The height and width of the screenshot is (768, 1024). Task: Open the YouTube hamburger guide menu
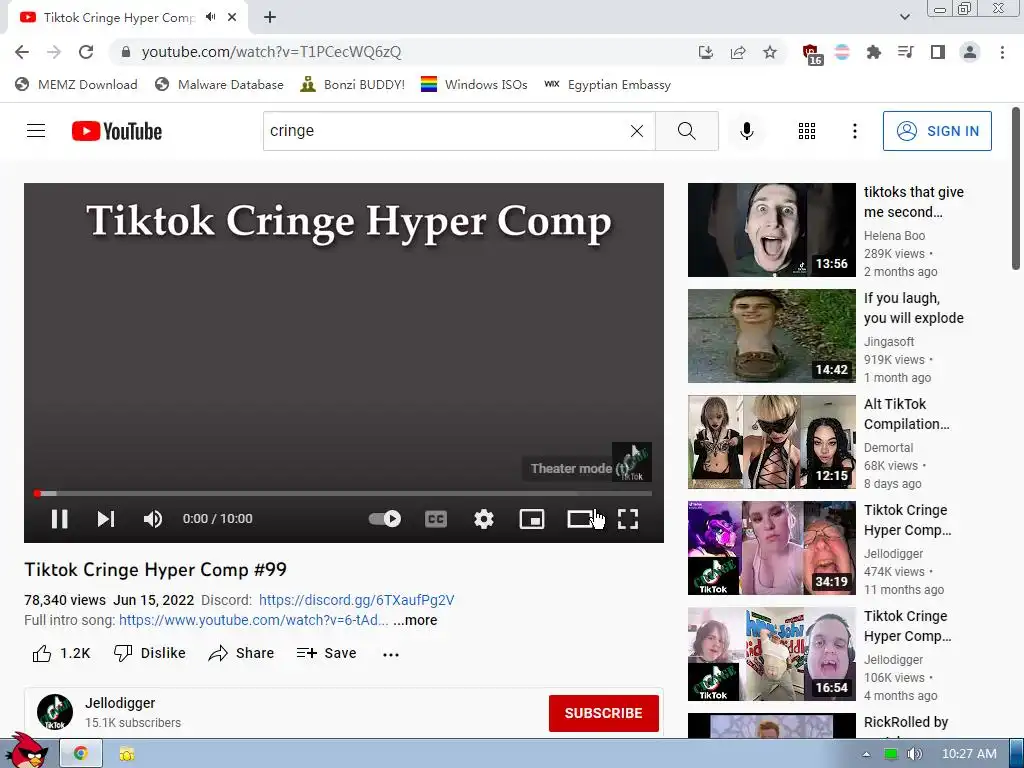[36, 131]
